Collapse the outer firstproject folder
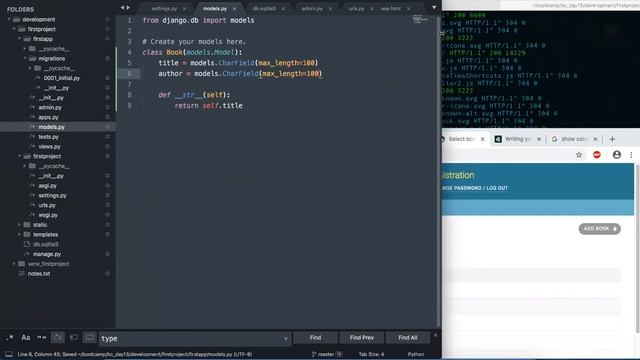 (14, 29)
